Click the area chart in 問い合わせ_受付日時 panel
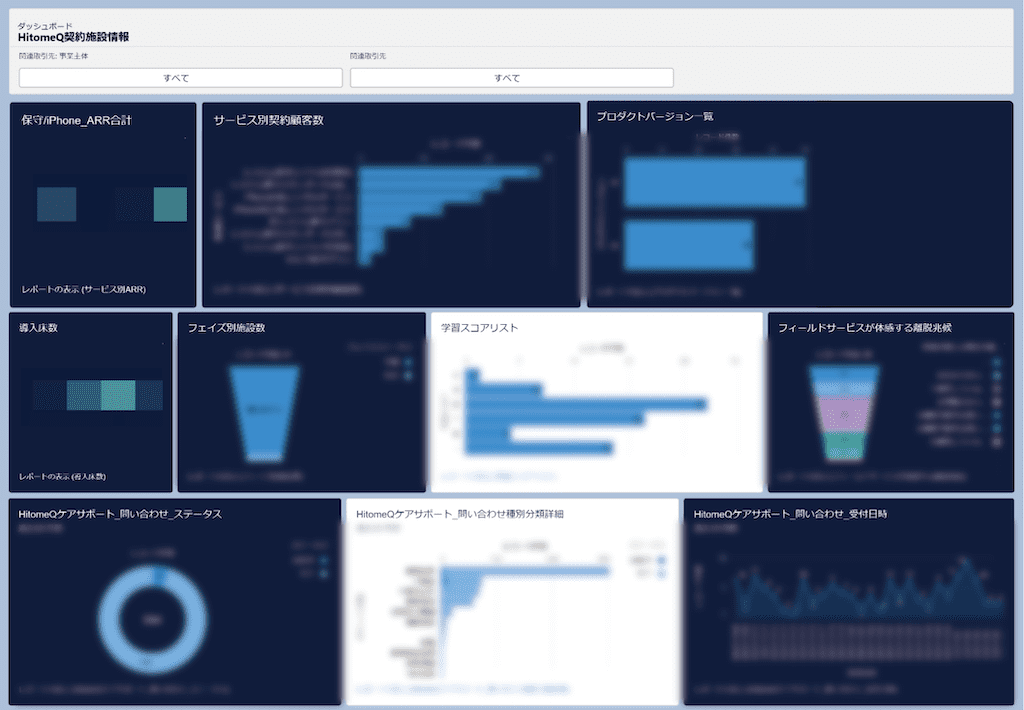 (869, 588)
